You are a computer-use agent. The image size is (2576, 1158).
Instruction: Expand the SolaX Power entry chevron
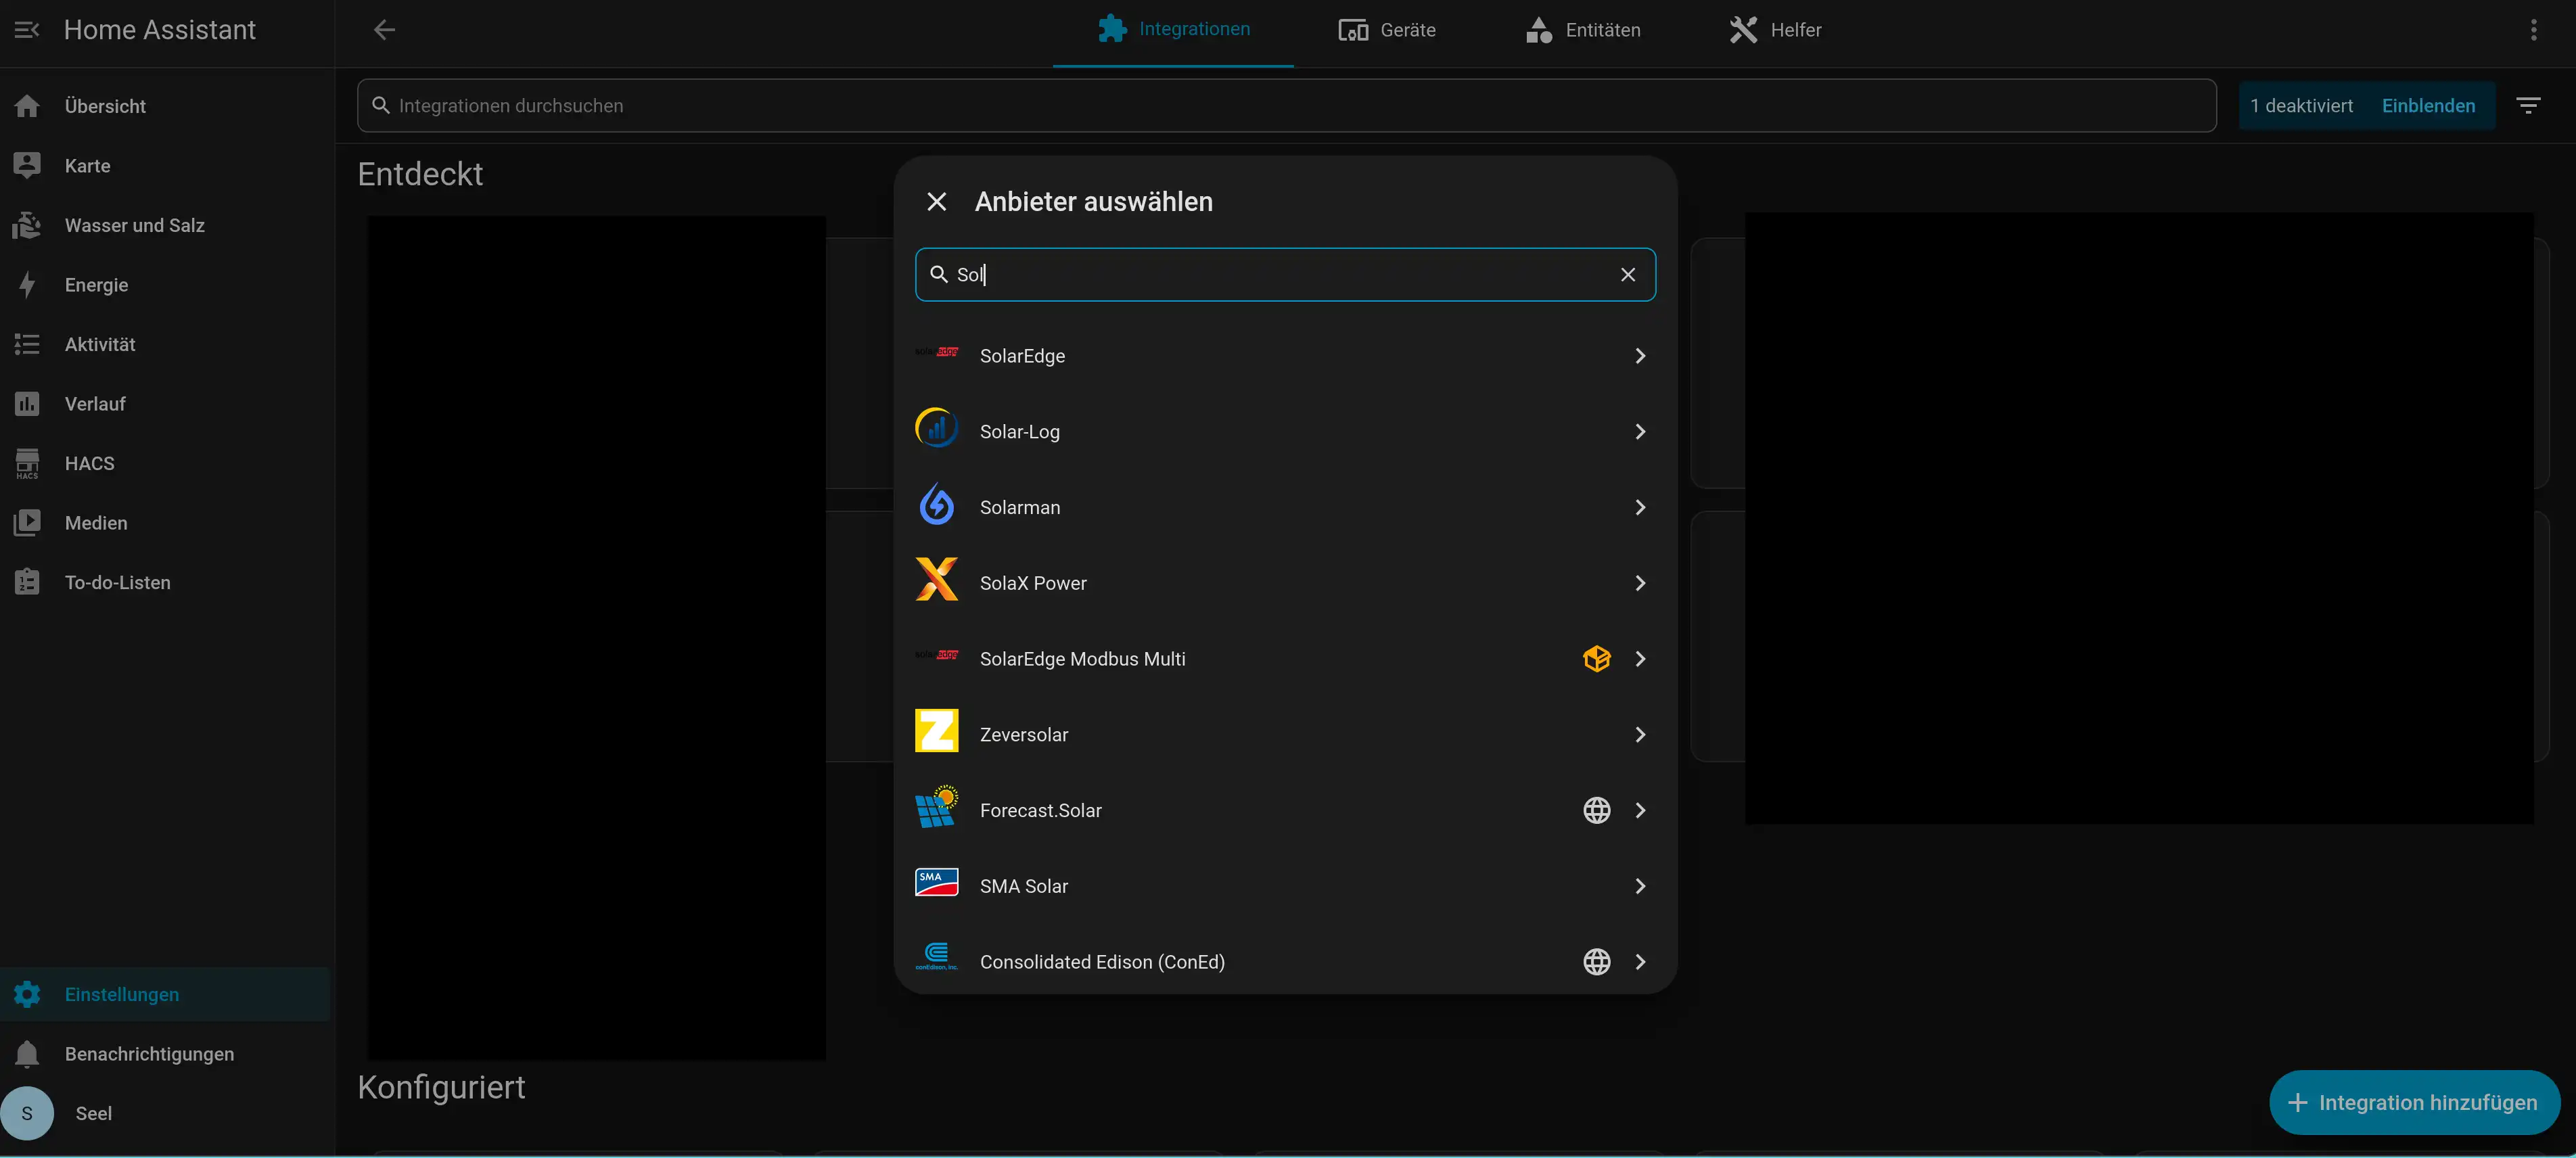(x=1639, y=583)
